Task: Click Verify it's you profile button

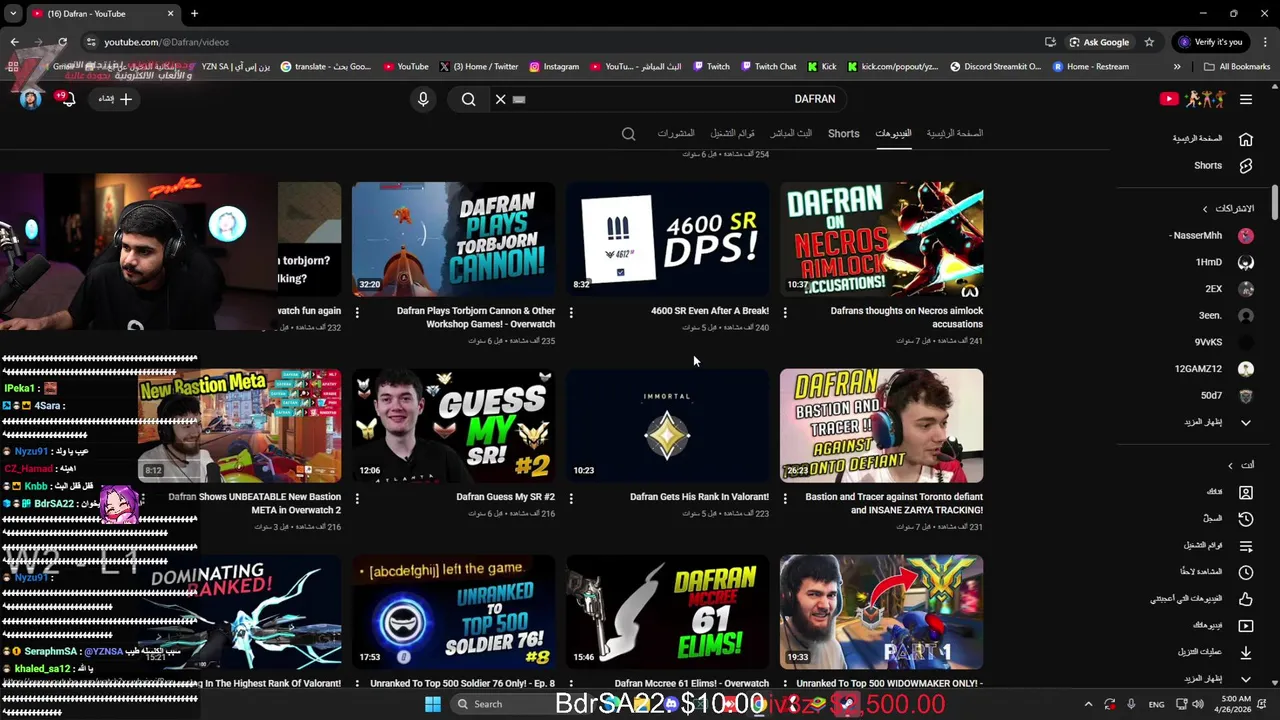Action: pos(1210,42)
